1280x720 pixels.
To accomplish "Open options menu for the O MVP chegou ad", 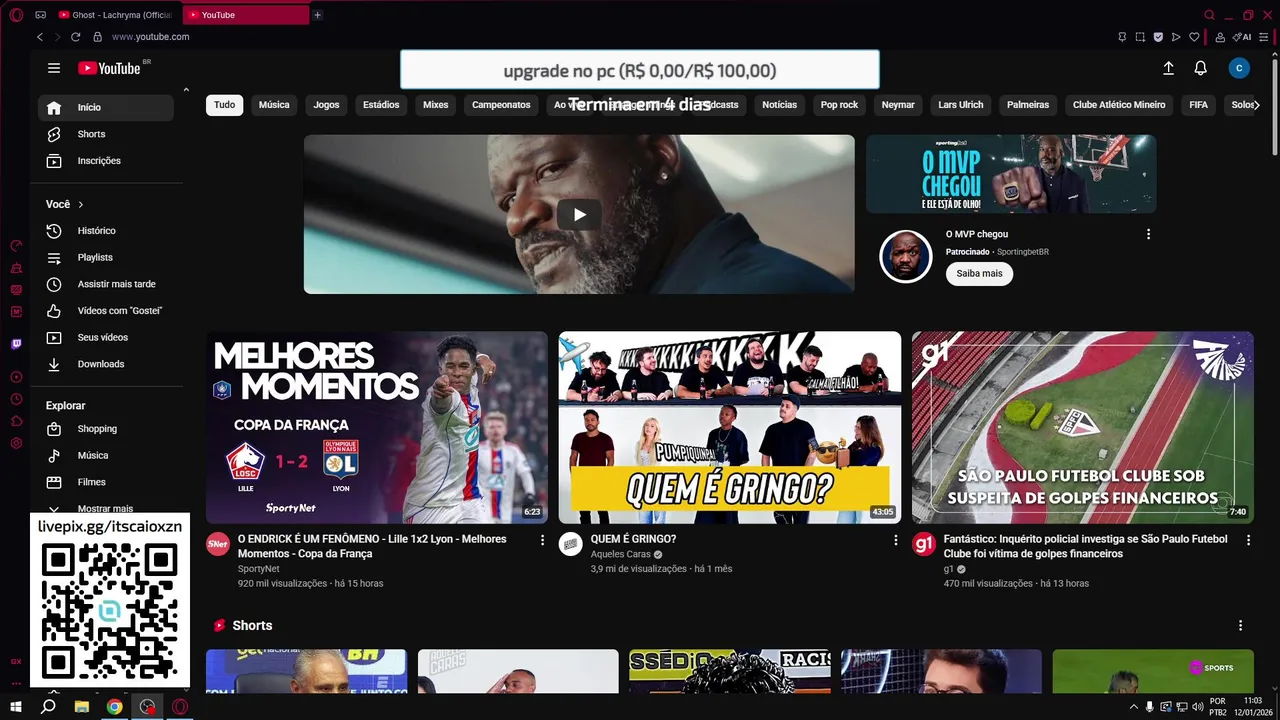I will [x=1148, y=234].
